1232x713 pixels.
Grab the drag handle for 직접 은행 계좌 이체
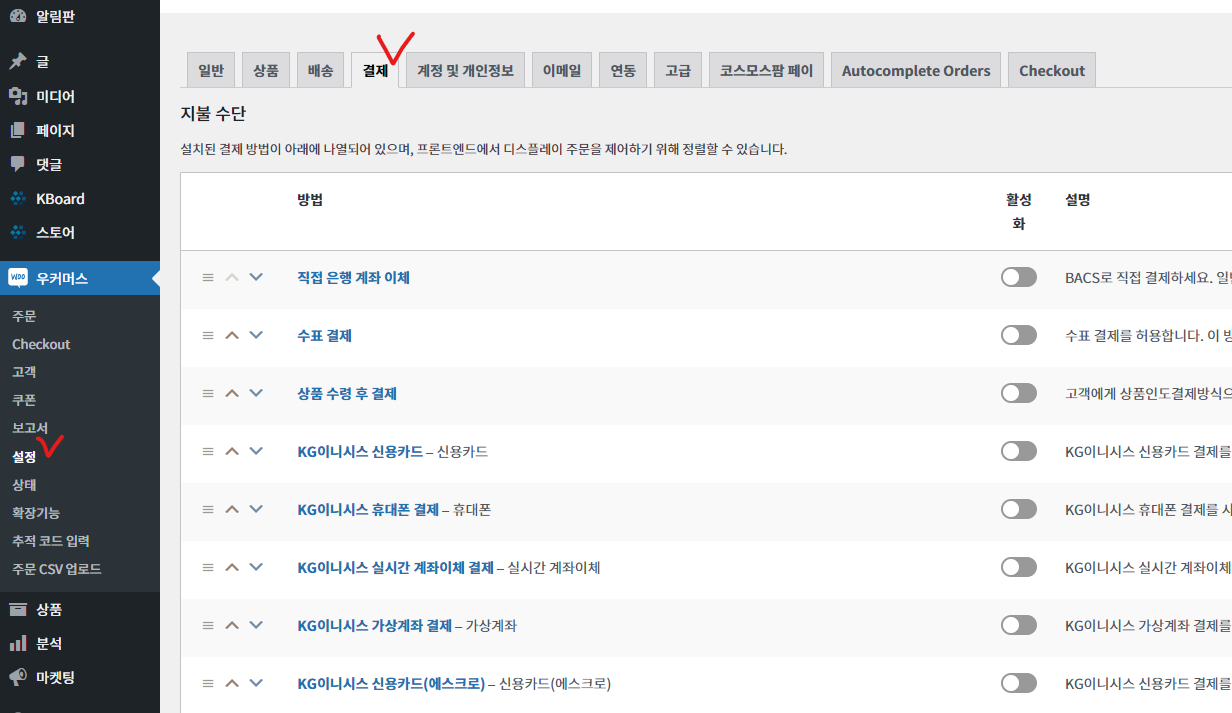[208, 277]
